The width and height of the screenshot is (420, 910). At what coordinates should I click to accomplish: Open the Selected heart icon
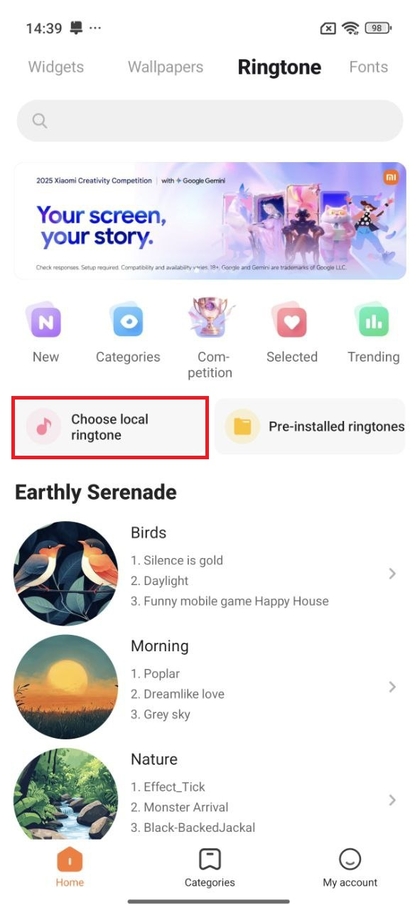tap(291, 321)
